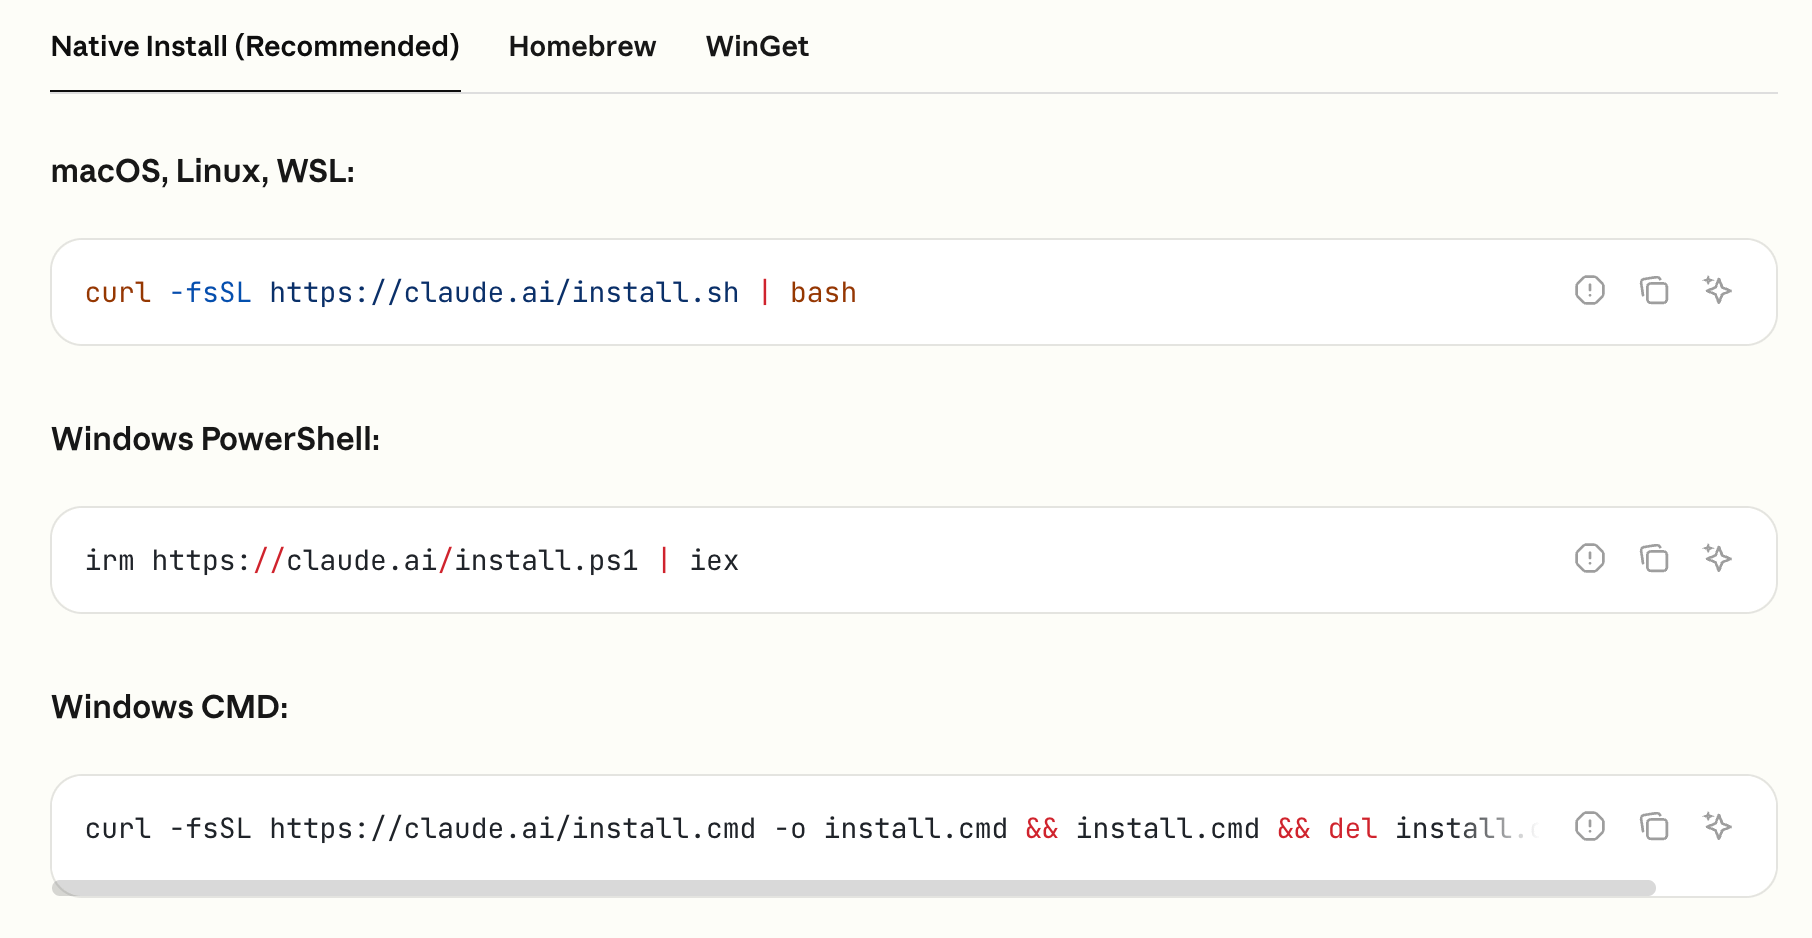The image size is (1812, 938).
Task: Copy the Windows PowerShell irm command
Action: (1654, 558)
